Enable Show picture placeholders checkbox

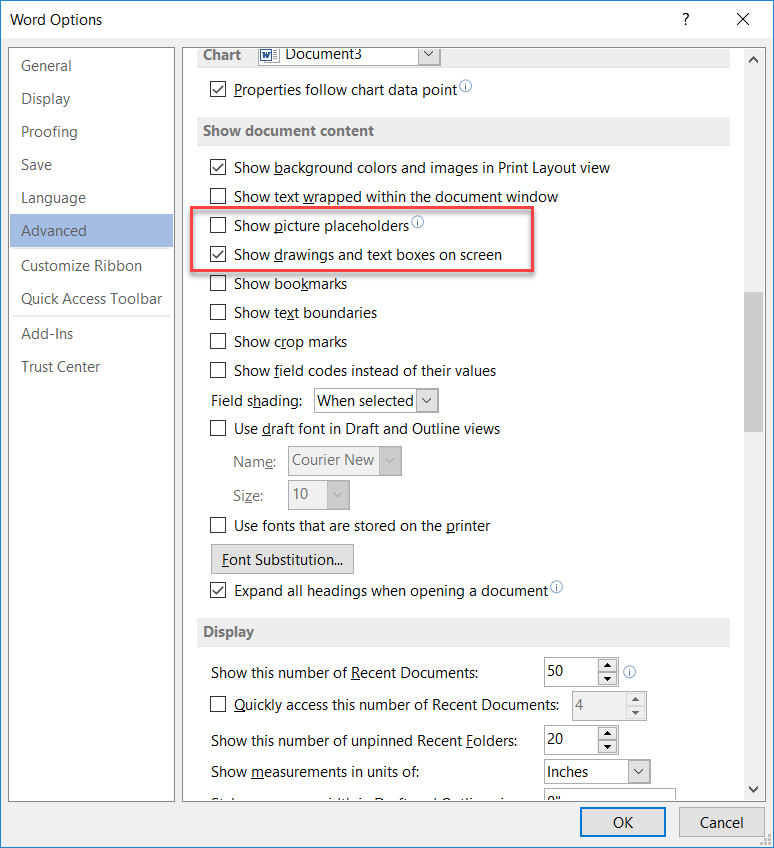click(218, 225)
